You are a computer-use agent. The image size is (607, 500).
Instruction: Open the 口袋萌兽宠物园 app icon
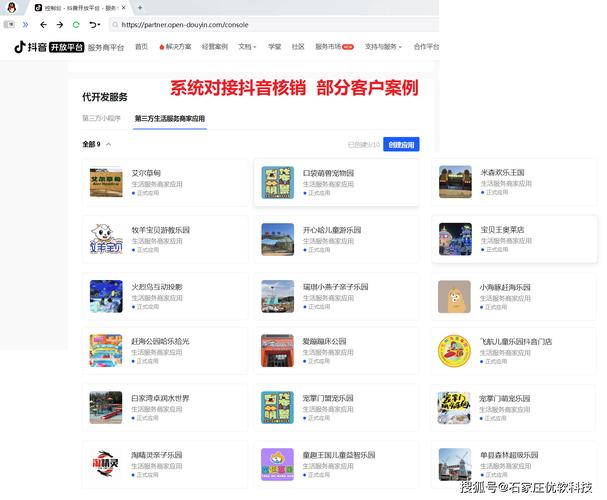point(278,182)
